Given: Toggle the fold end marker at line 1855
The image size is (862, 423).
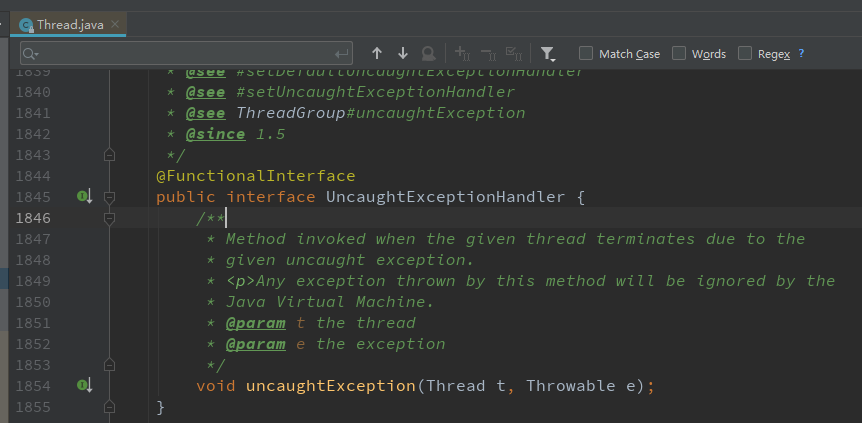Looking at the screenshot, I should click(109, 407).
